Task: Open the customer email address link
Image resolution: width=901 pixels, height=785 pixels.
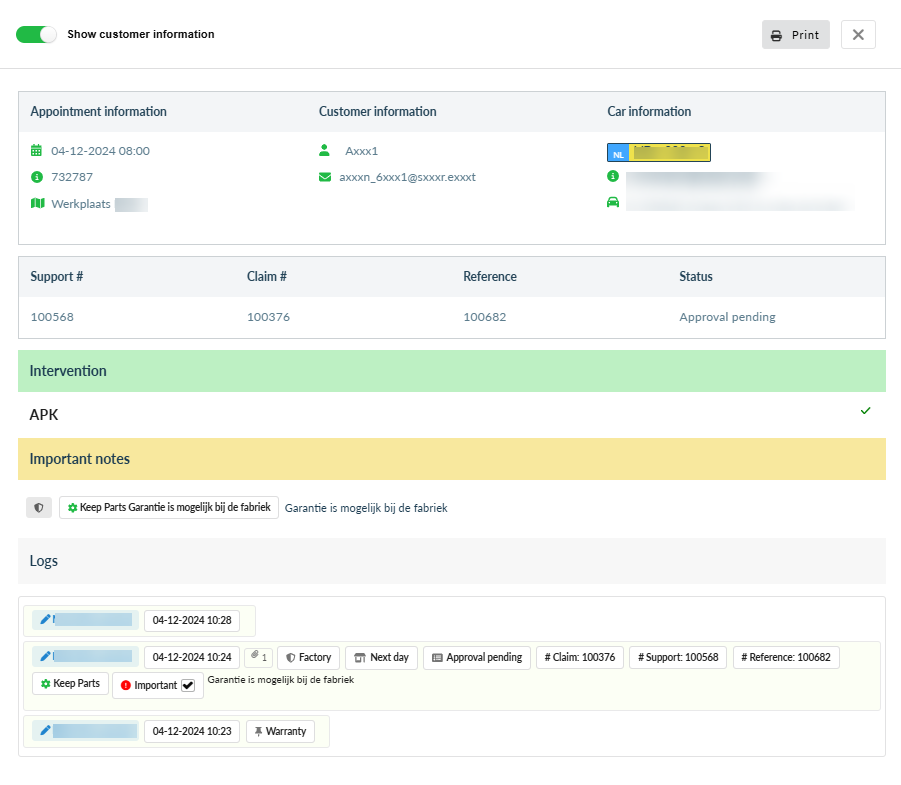Action: click(x=407, y=177)
